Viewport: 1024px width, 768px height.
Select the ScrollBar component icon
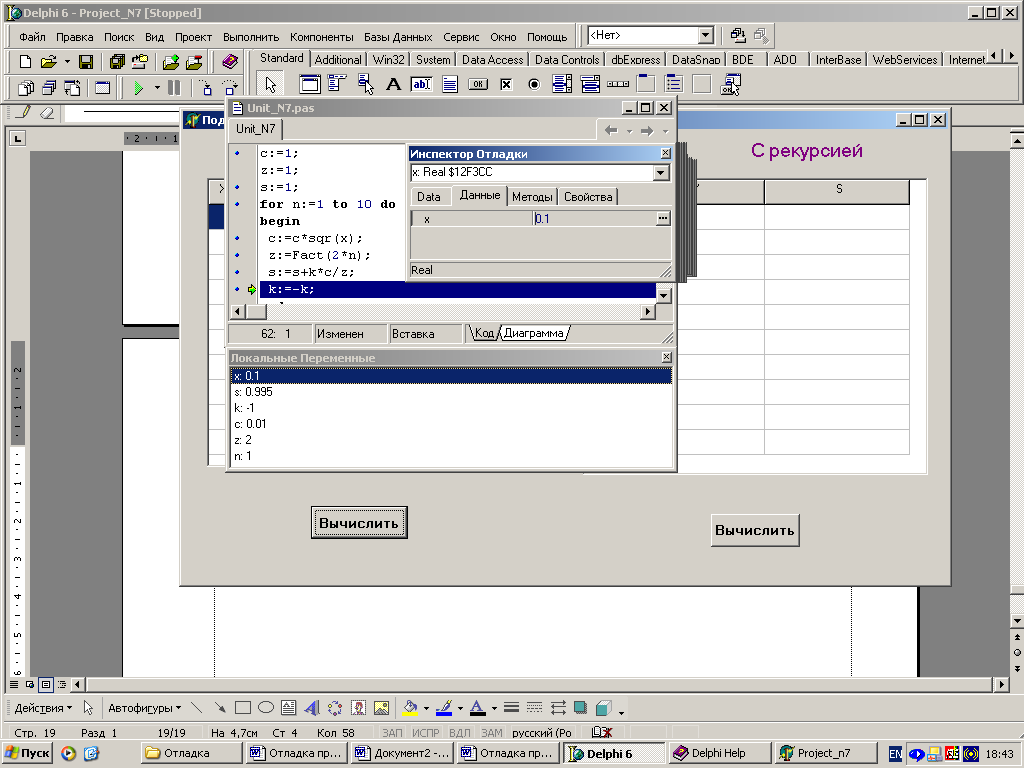tap(618, 84)
